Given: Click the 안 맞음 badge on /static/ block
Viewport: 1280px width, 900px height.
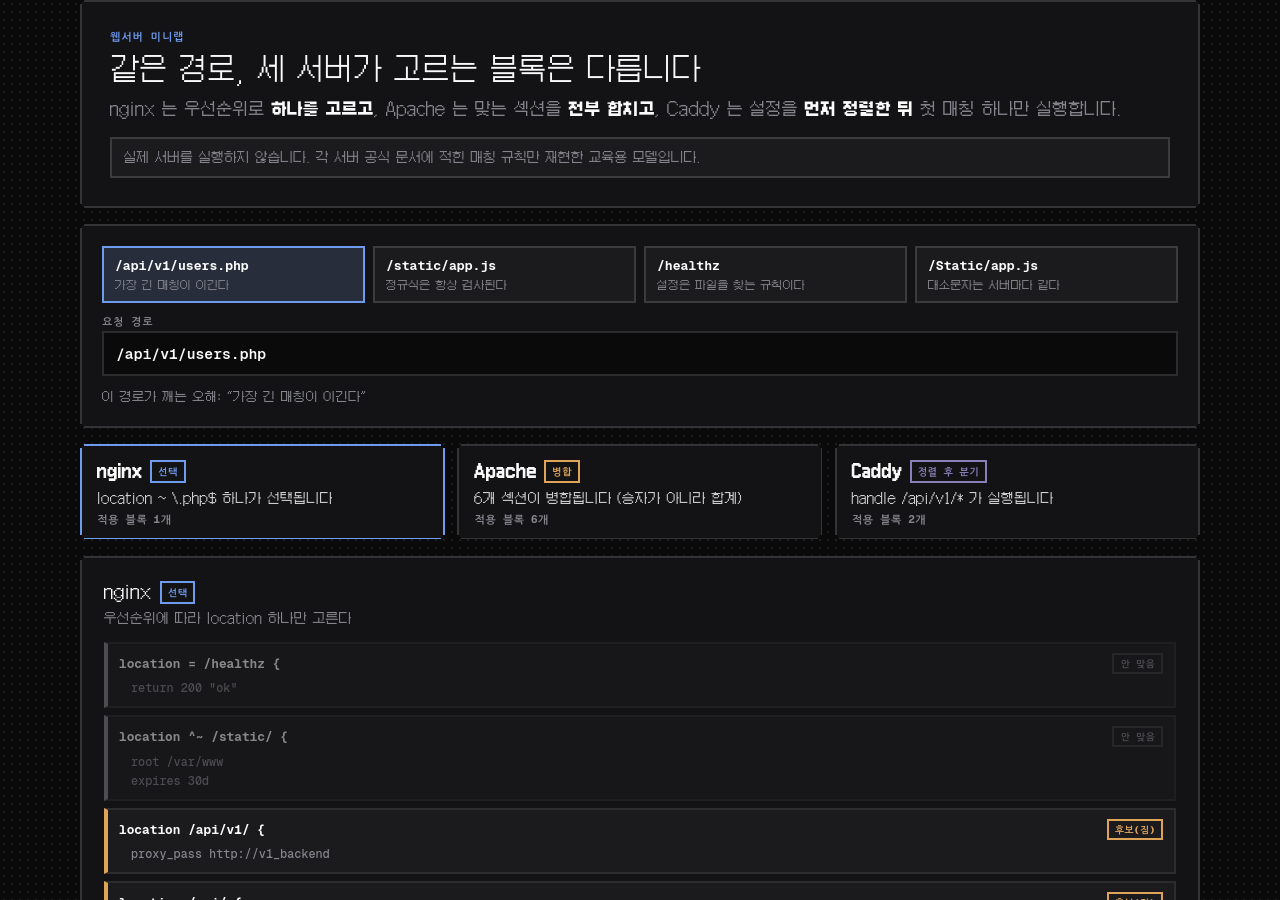Looking at the screenshot, I should [1137, 736].
